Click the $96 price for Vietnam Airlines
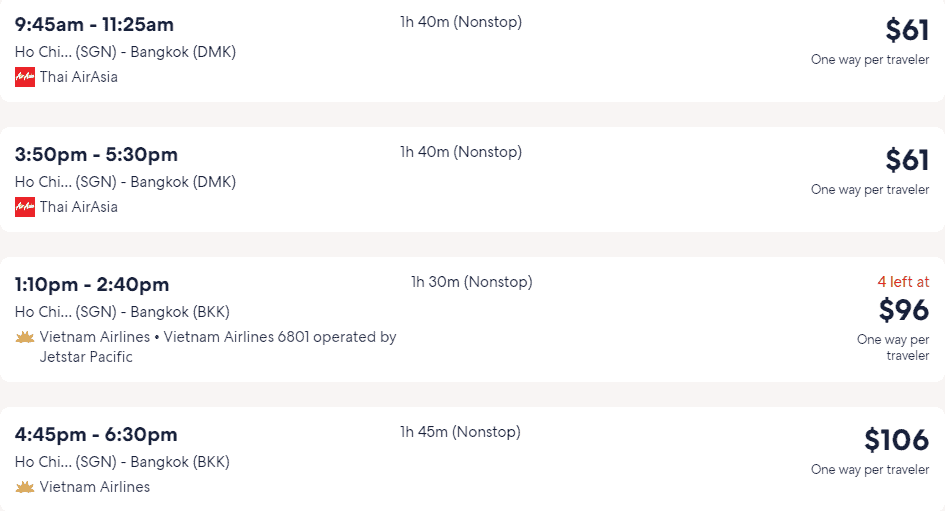Viewport: 945px width, 511px height. click(x=904, y=310)
